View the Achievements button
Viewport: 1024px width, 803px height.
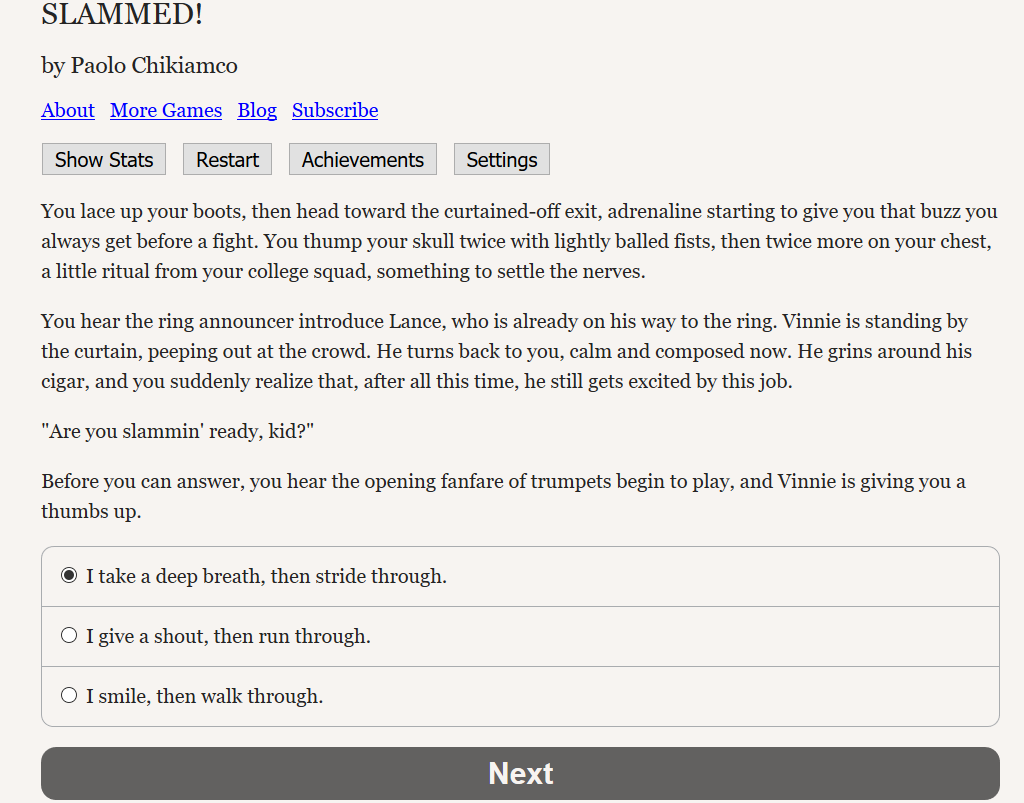coord(362,159)
